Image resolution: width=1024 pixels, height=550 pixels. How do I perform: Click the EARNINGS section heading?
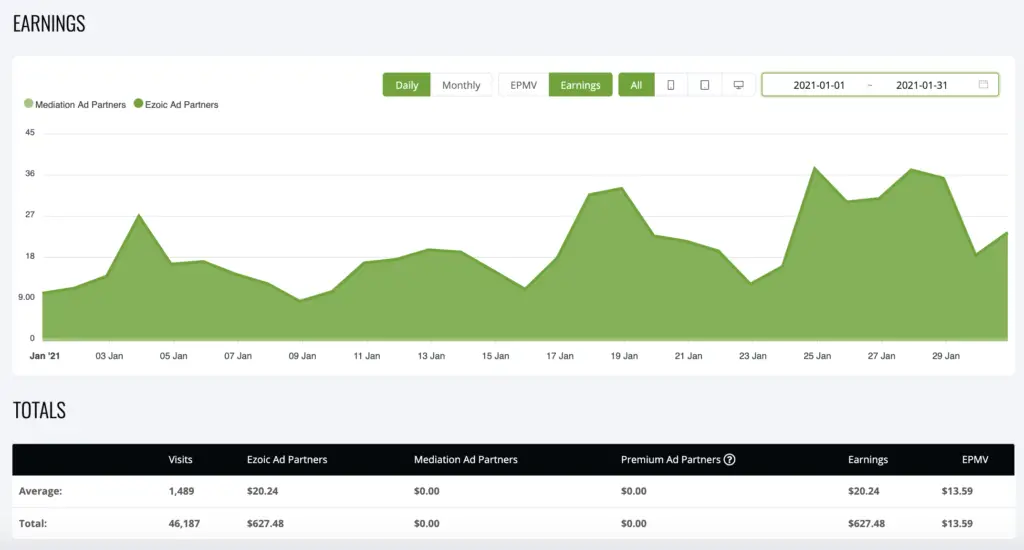coord(49,24)
